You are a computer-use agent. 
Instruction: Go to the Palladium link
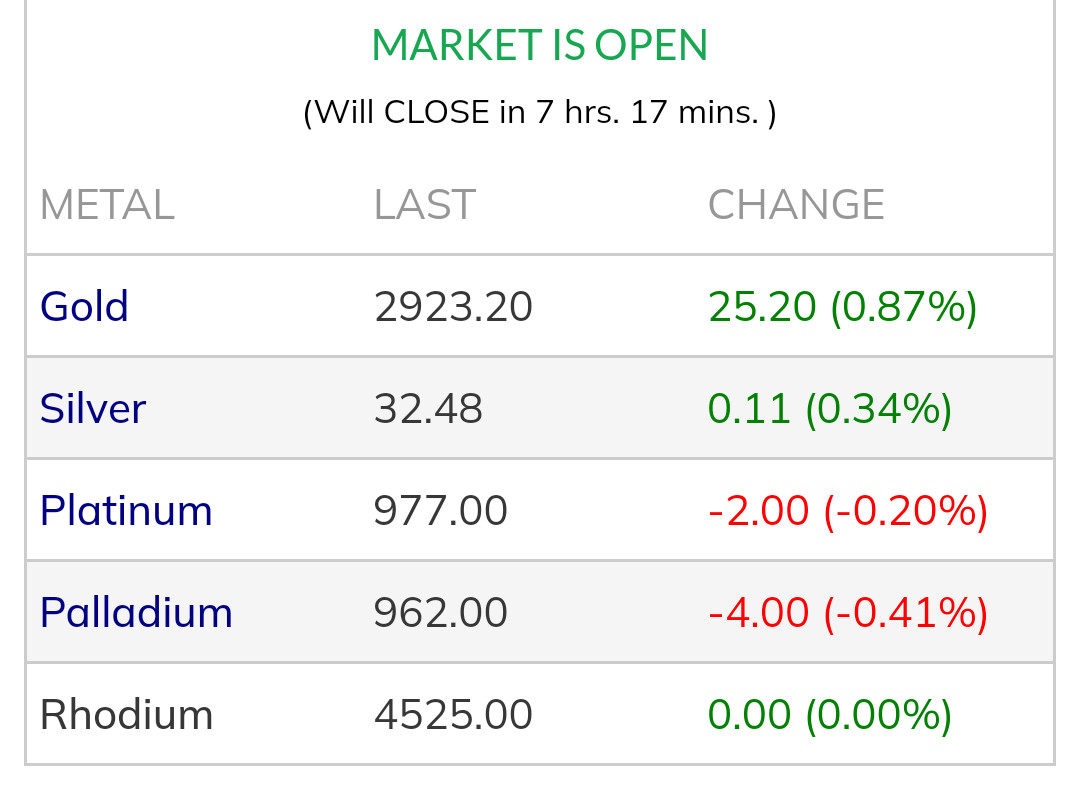tap(136, 613)
